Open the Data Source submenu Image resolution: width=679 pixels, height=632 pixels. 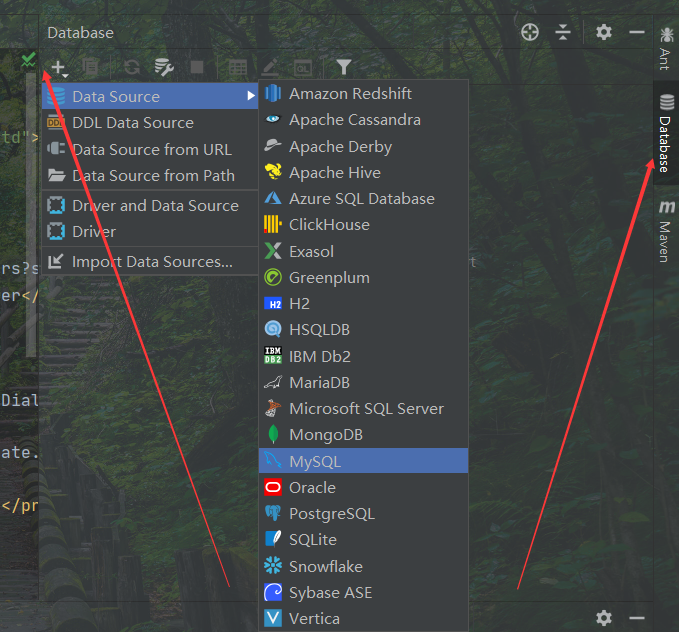pyautogui.click(x=150, y=96)
